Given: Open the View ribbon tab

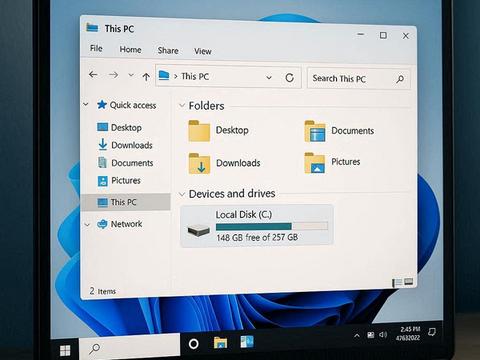Looking at the screenshot, I should coord(203,51).
